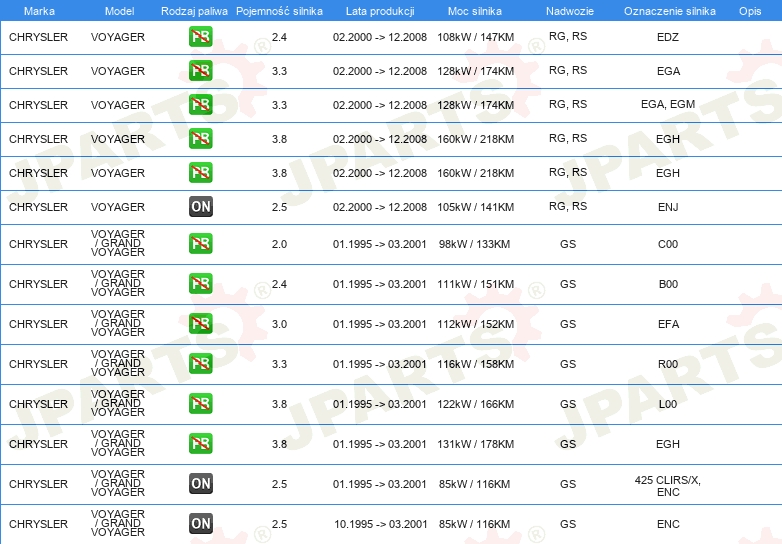Image resolution: width=782 pixels, height=544 pixels.
Task: Click the power value 131kW / 178KM
Action: click(x=475, y=444)
